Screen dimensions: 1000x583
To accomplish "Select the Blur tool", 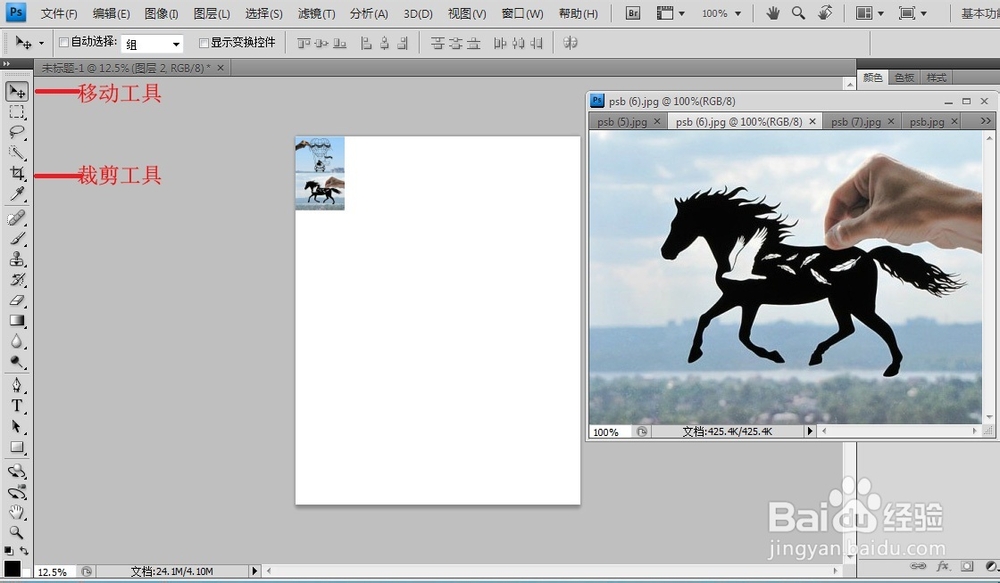I will 17,341.
